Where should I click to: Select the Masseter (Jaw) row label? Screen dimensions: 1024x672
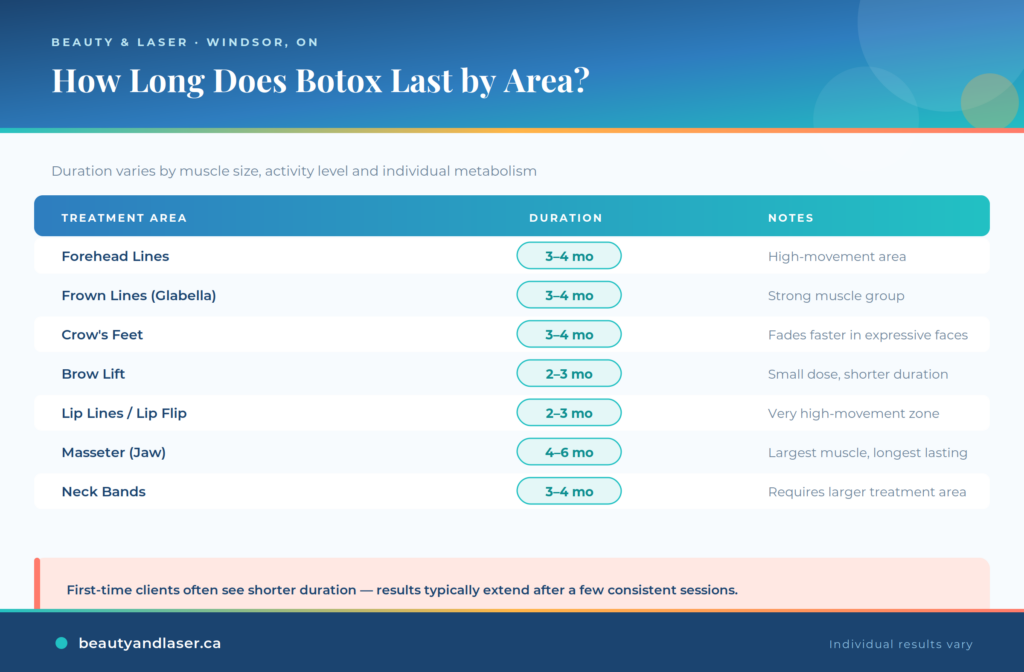pos(114,452)
